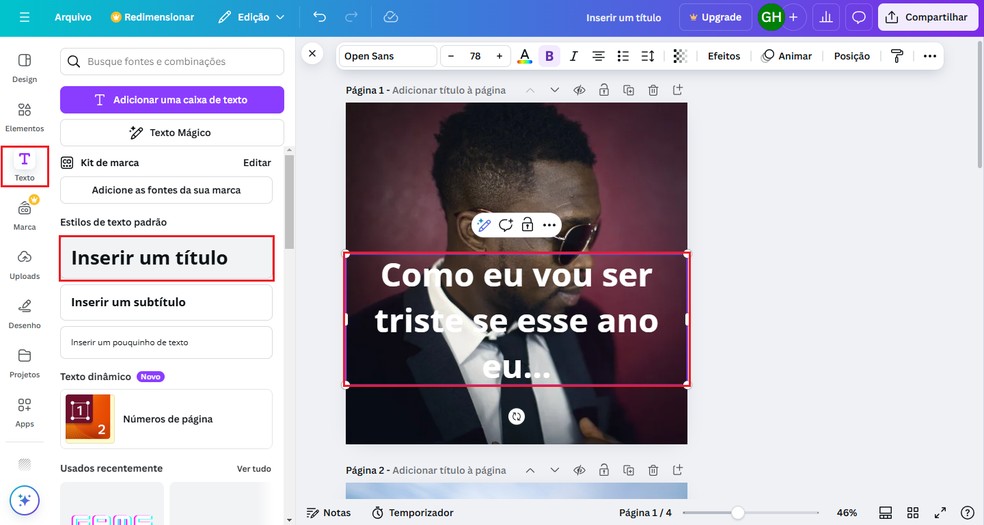Open the text color picker
The height and width of the screenshot is (525, 984).
point(525,56)
